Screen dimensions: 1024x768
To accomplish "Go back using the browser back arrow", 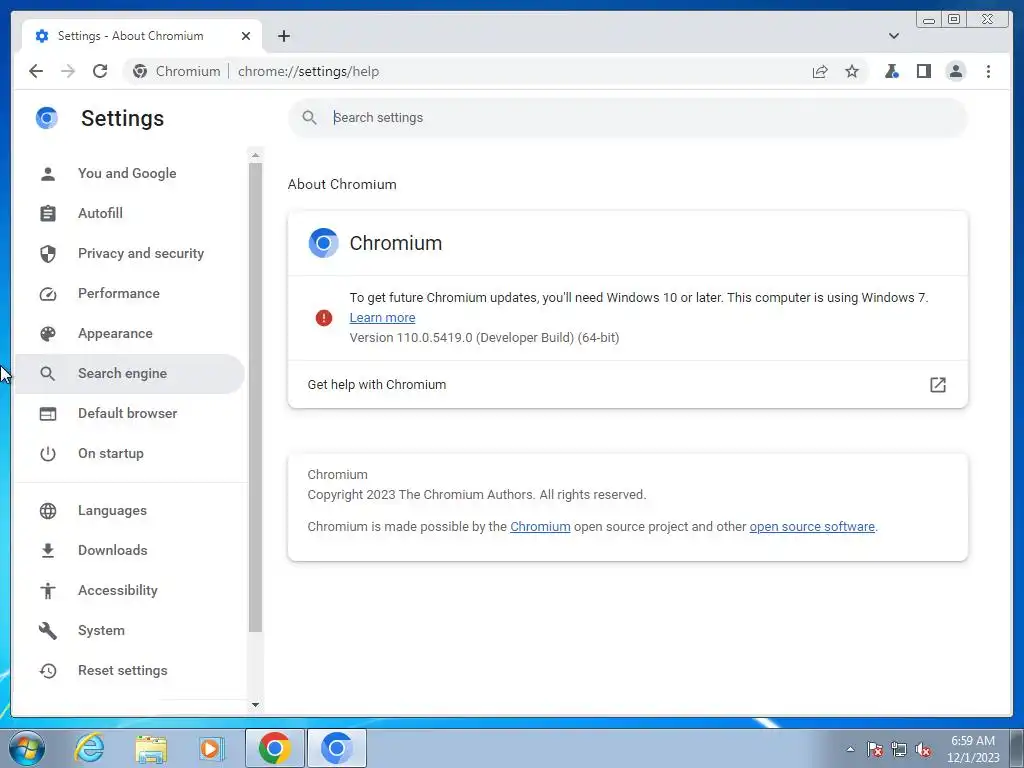I will point(36,71).
